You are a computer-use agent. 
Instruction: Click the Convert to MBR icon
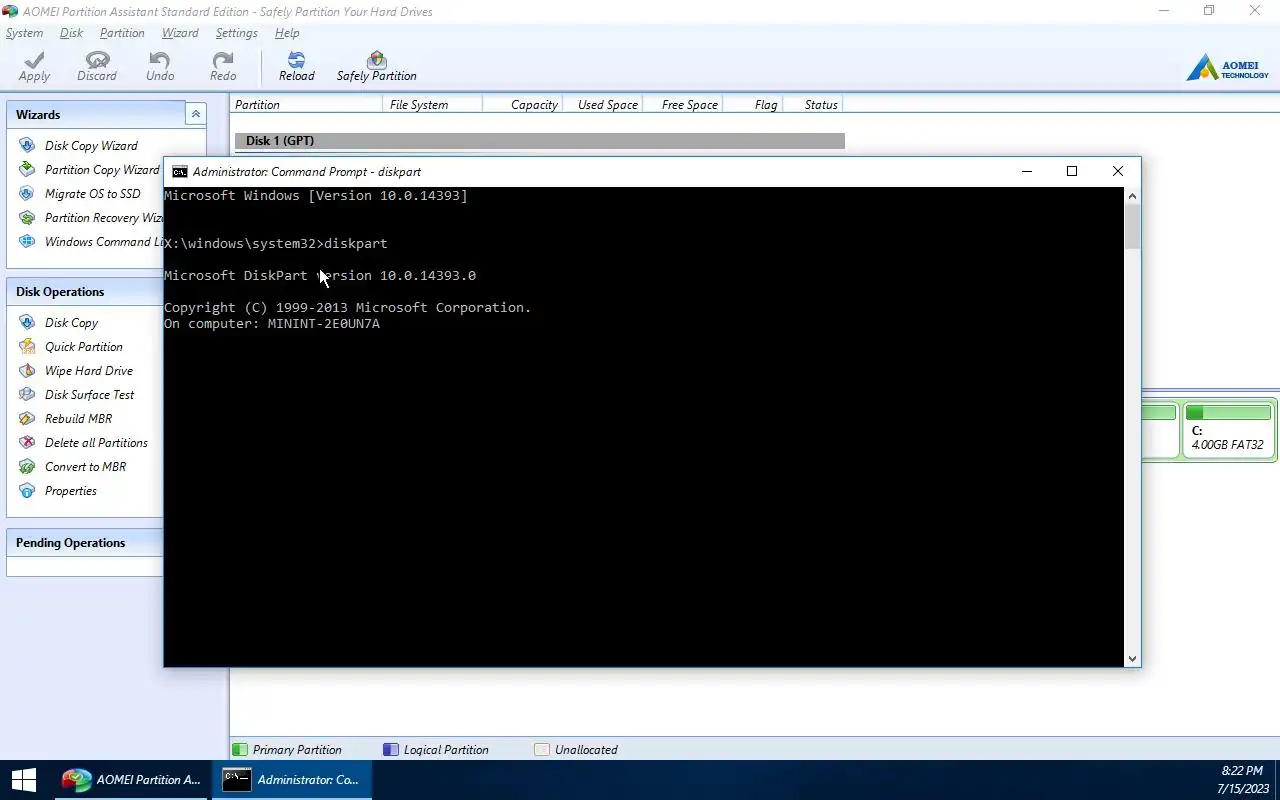(x=26, y=467)
